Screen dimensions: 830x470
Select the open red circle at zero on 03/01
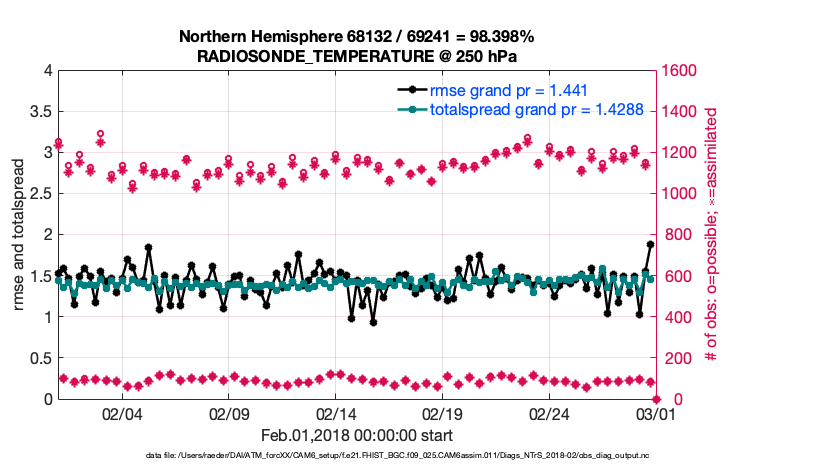click(x=656, y=399)
